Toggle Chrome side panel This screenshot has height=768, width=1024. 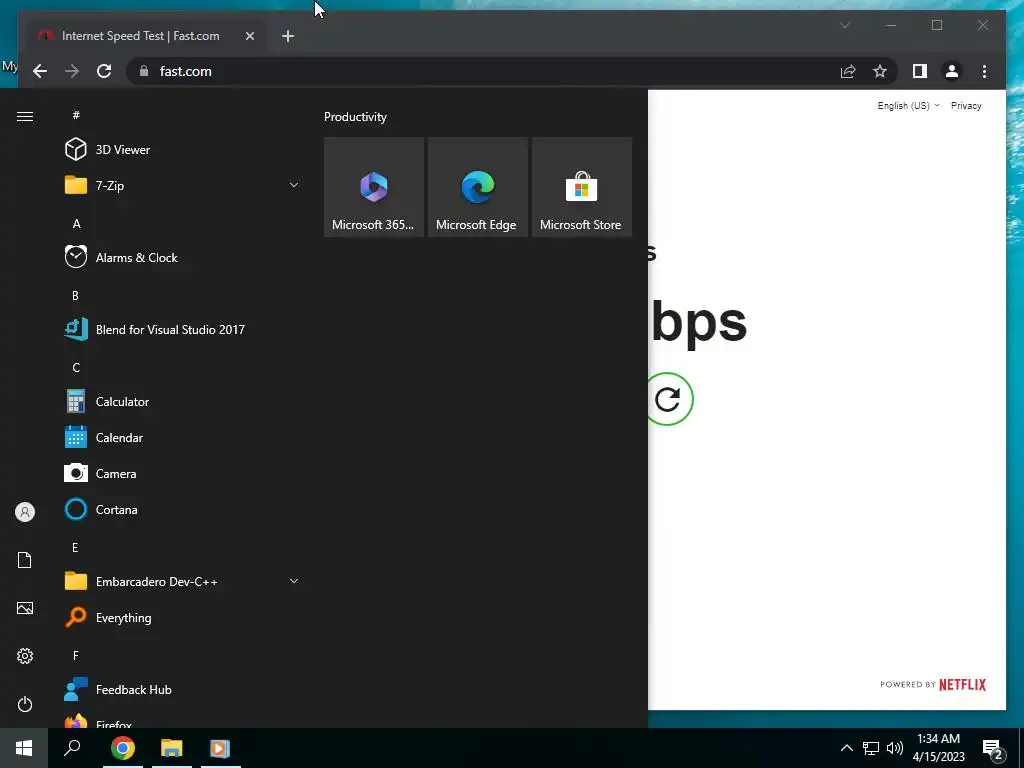tap(920, 71)
